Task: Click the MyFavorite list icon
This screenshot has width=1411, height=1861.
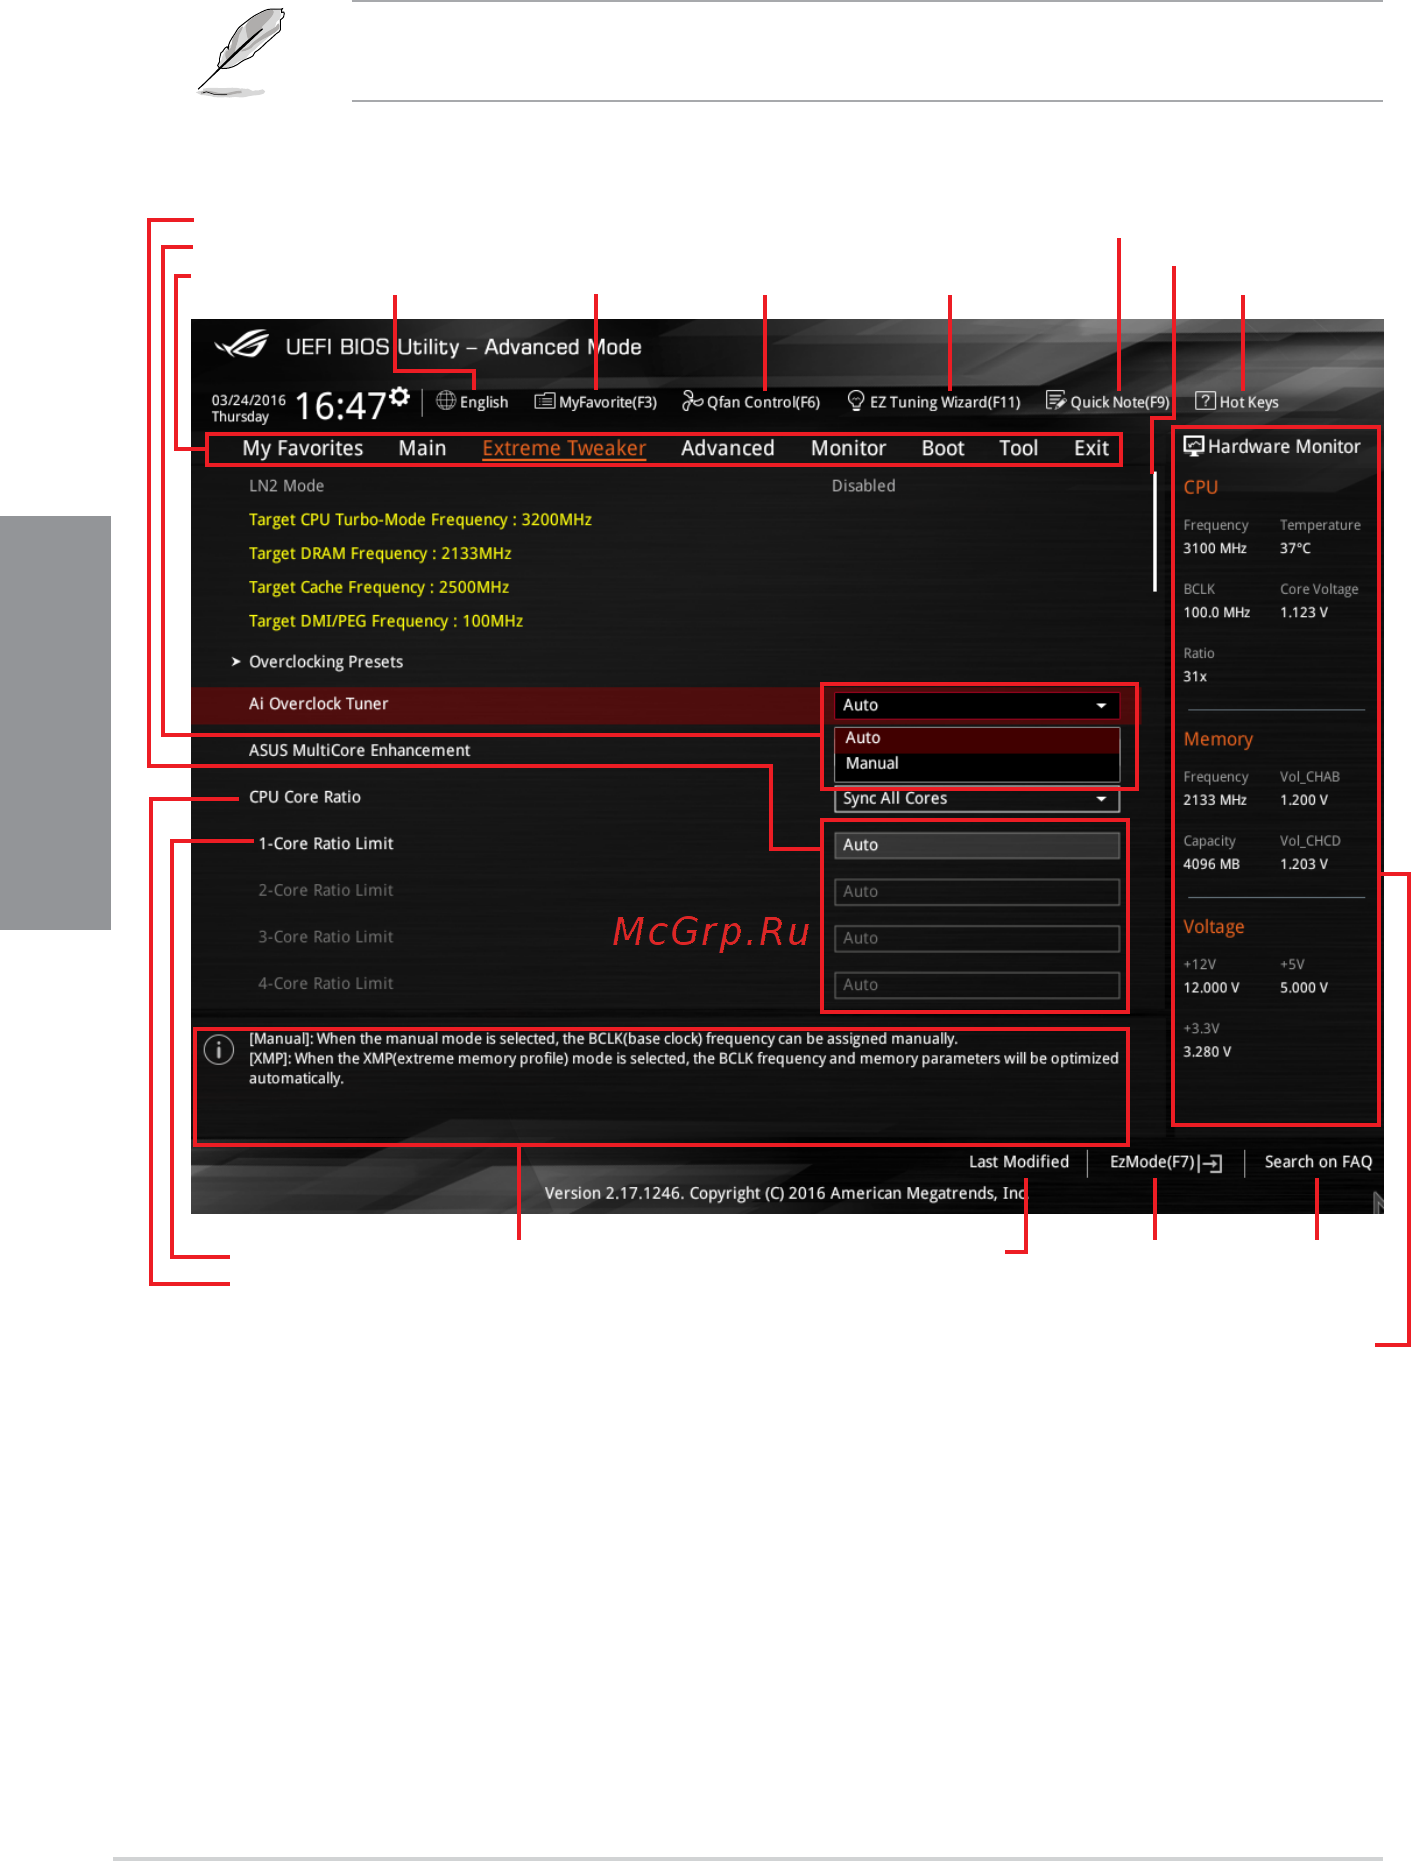Action: [x=544, y=401]
